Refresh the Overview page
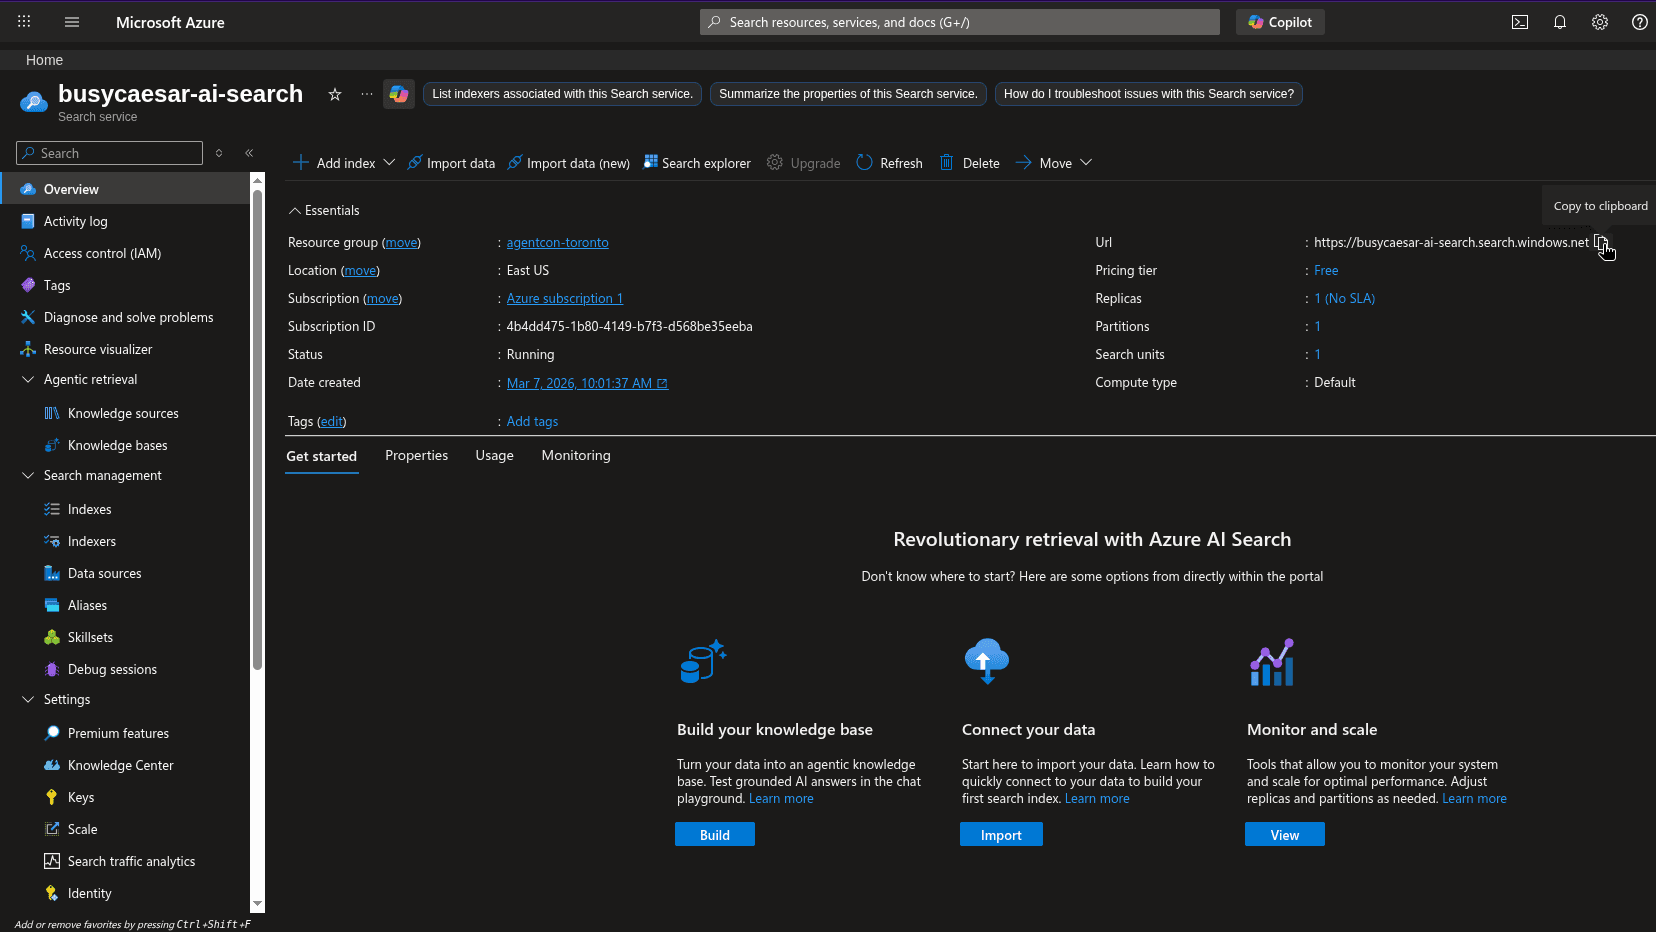1656x932 pixels. click(888, 162)
